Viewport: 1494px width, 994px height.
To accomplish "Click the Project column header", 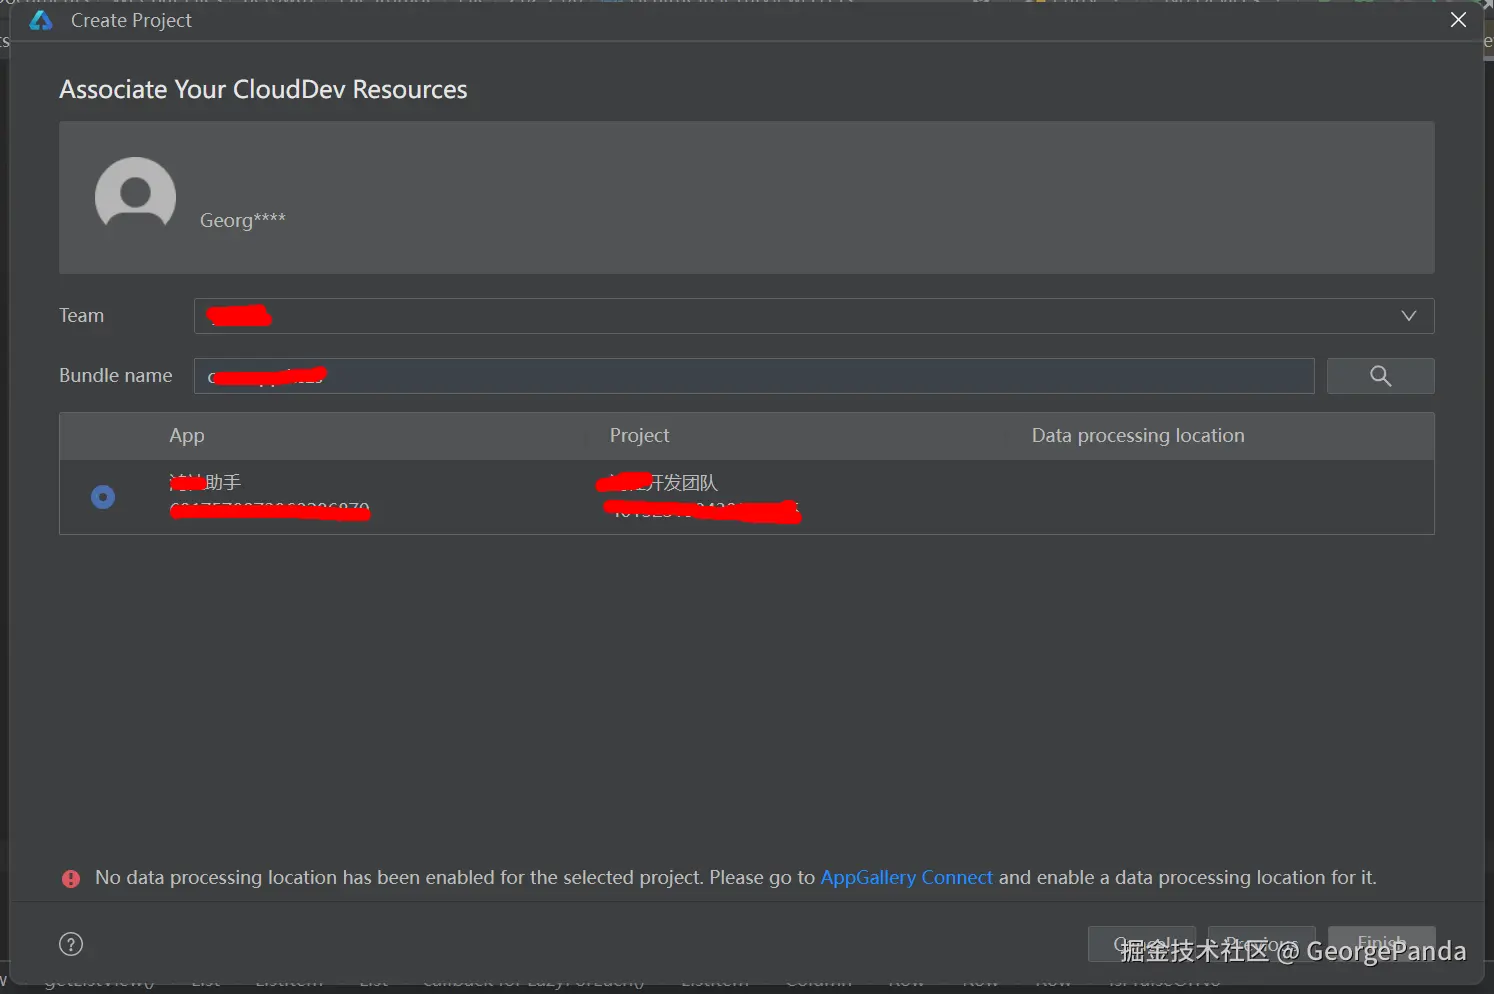I will tap(639, 435).
